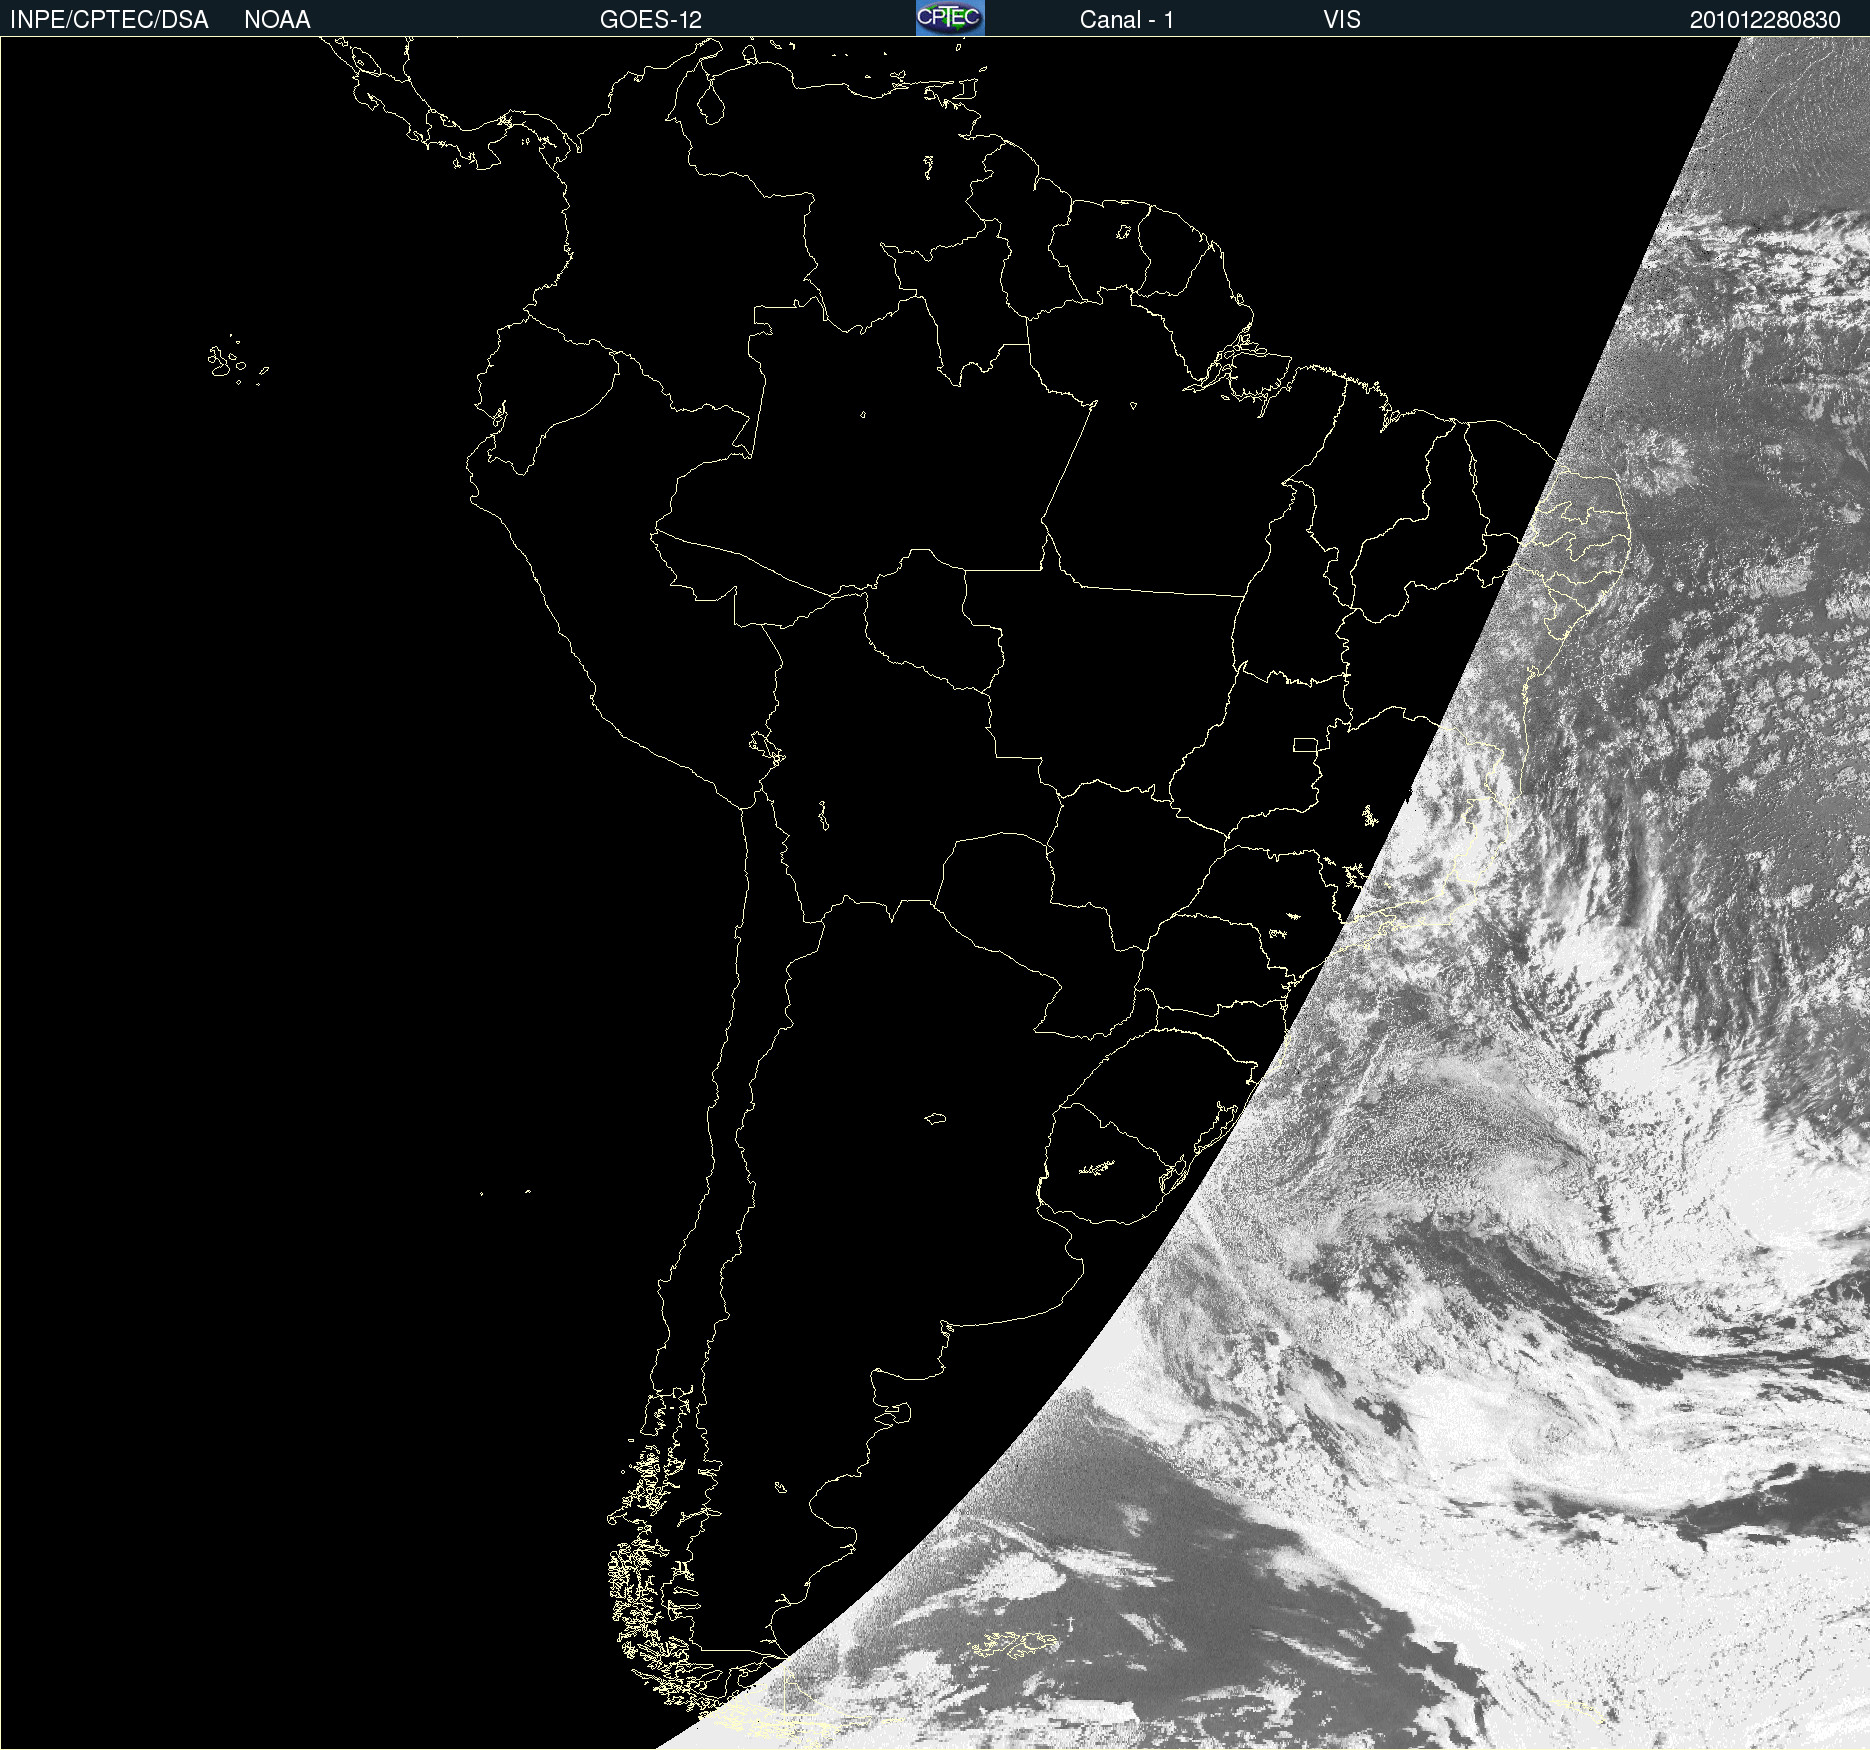Click the NOAA label in header
The width and height of the screenshot is (1870, 1750).
click(277, 20)
